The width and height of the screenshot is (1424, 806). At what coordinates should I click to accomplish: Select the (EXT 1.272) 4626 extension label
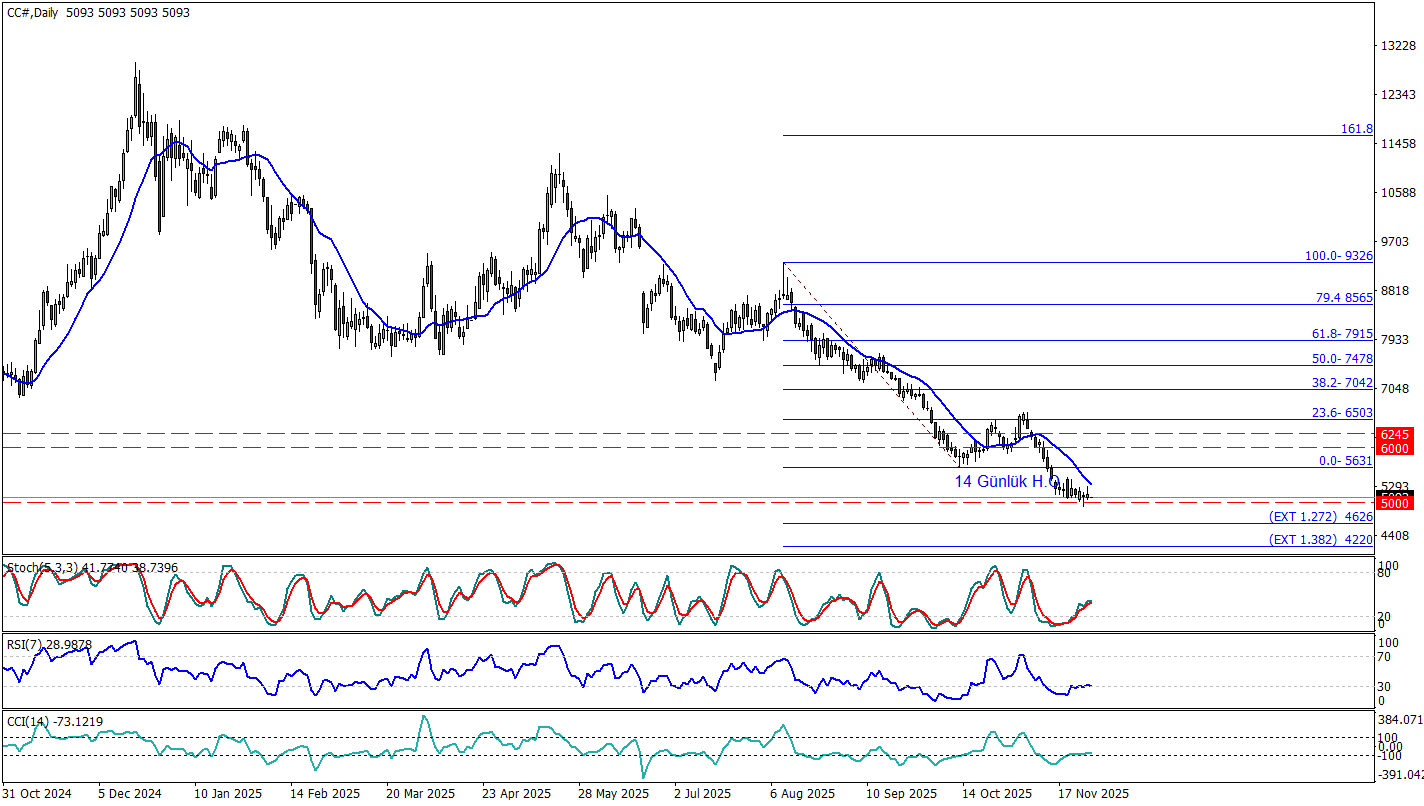click(x=1320, y=517)
